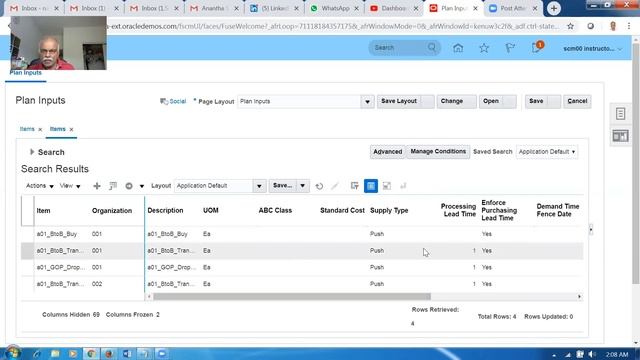640x360 pixels.
Task: Click the magnifier icon in header search
Action: pos(432,48)
